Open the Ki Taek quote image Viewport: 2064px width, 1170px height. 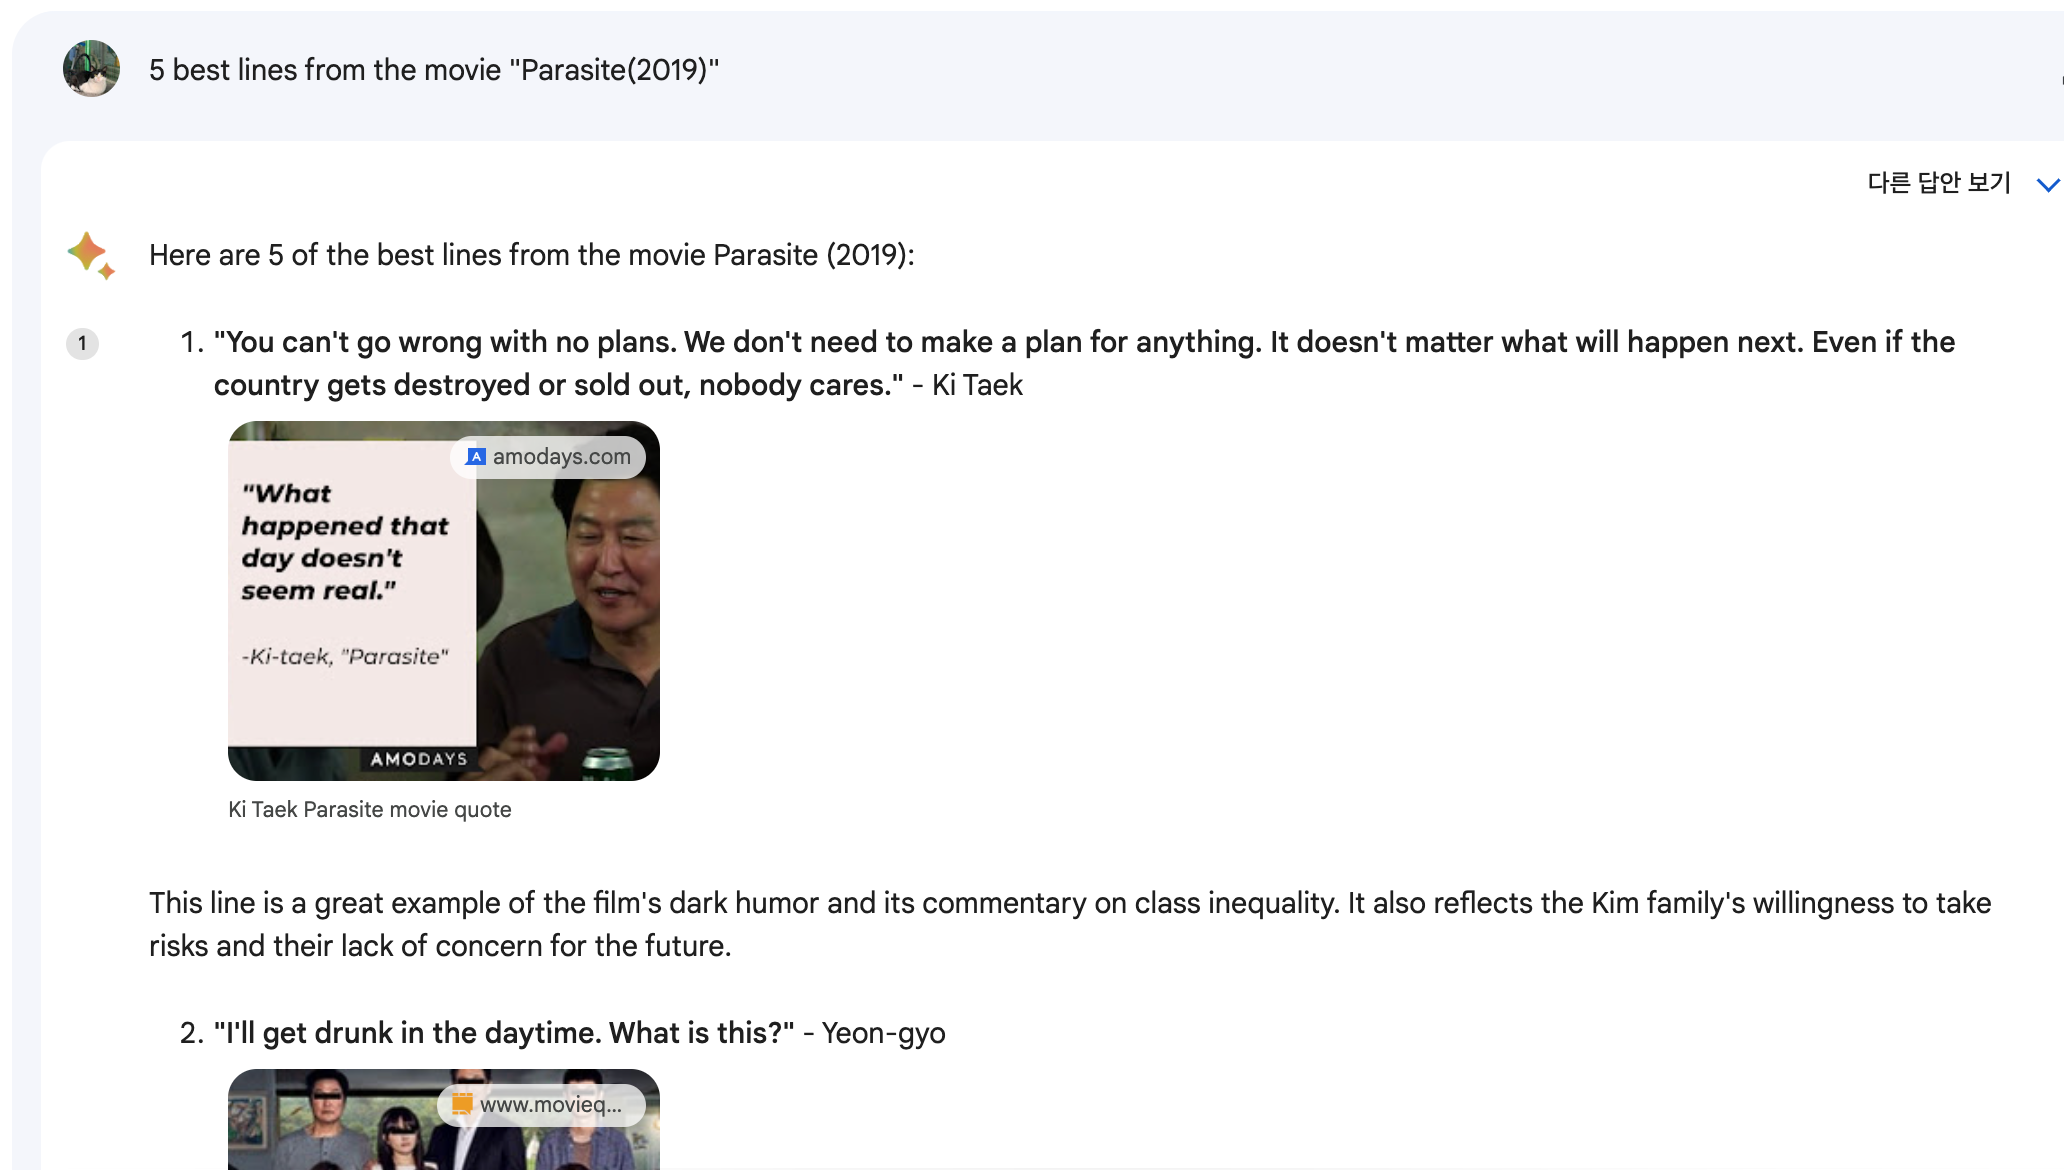[444, 601]
